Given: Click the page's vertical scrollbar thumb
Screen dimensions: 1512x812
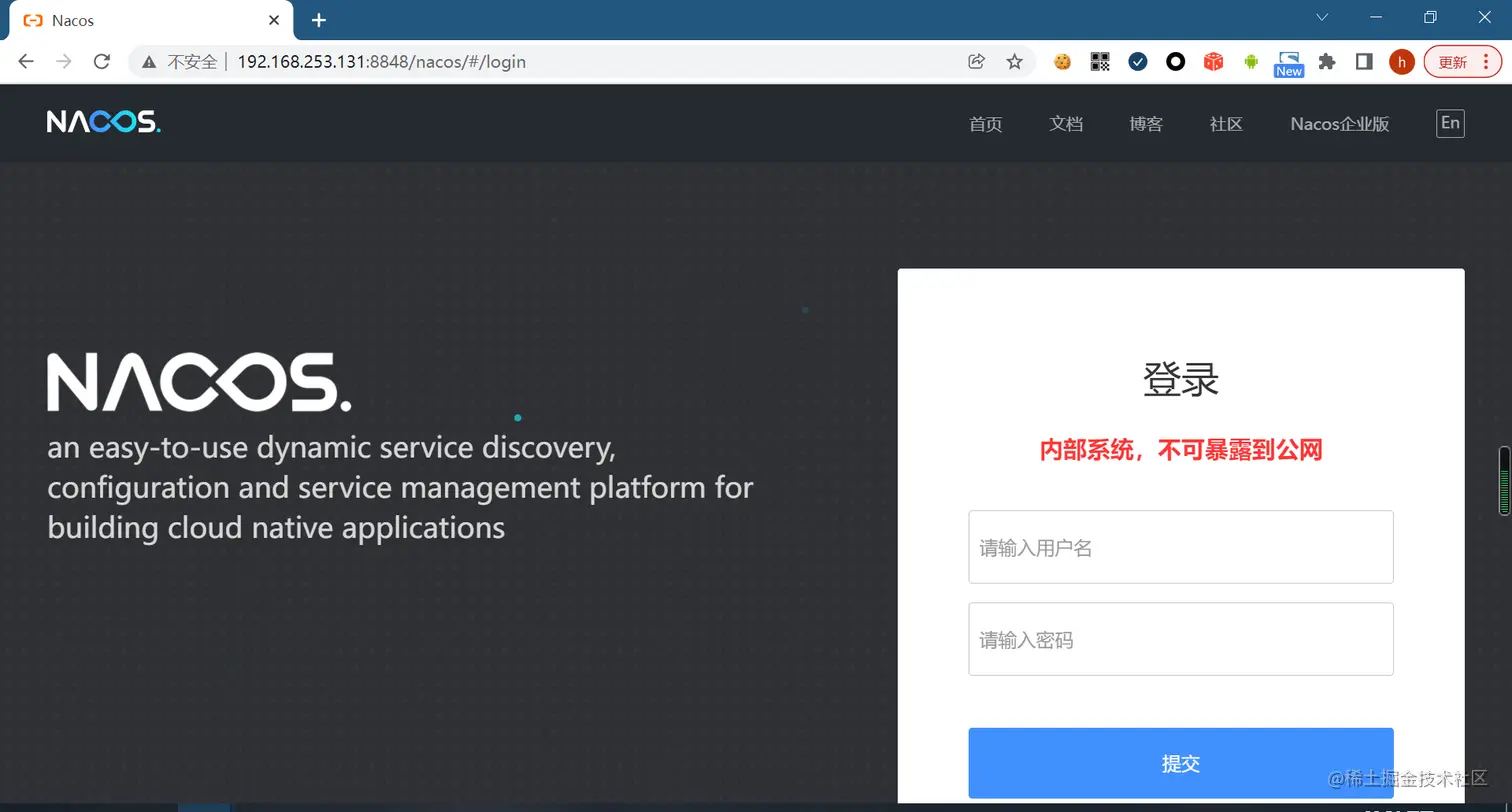Looking at the screenshot, I should 1504,481.
